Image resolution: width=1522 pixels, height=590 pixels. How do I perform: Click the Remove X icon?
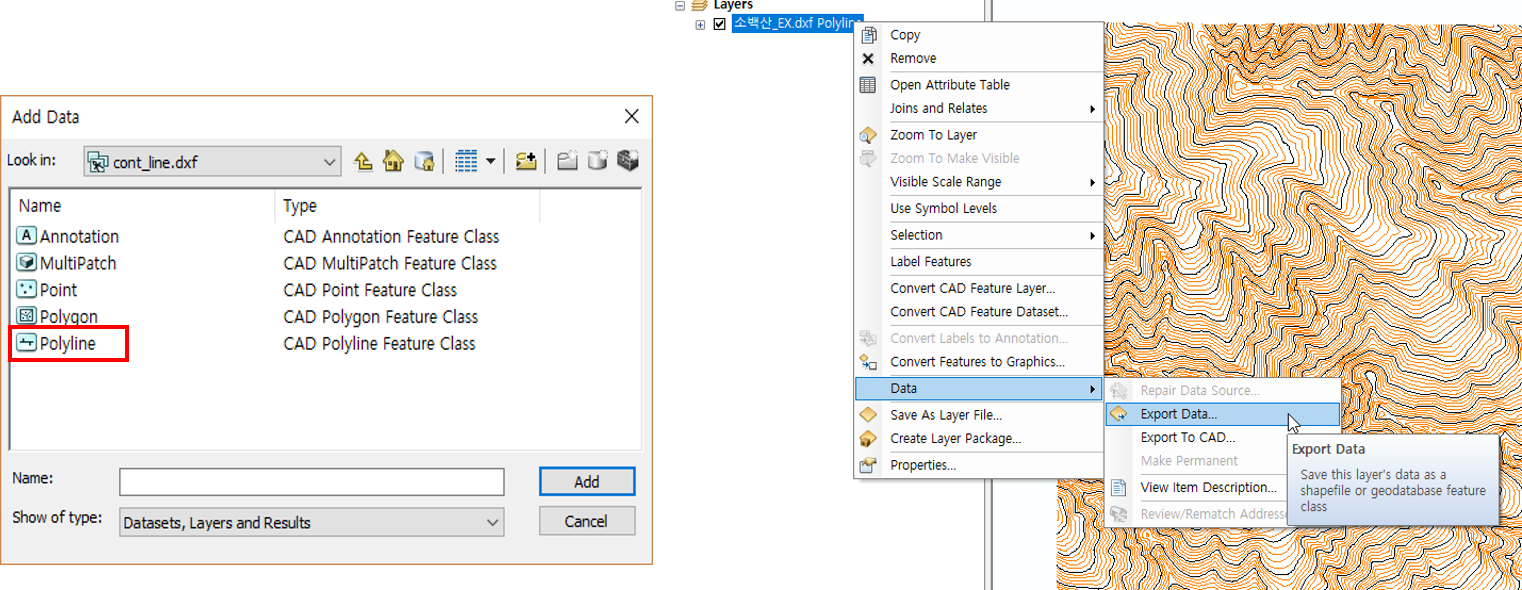(868, 58)
